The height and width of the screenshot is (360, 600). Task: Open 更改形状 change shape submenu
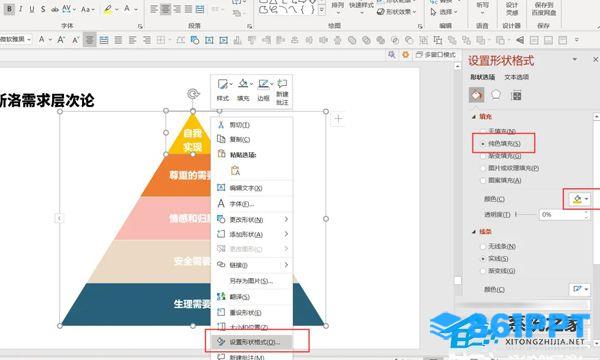pos(252,220)
